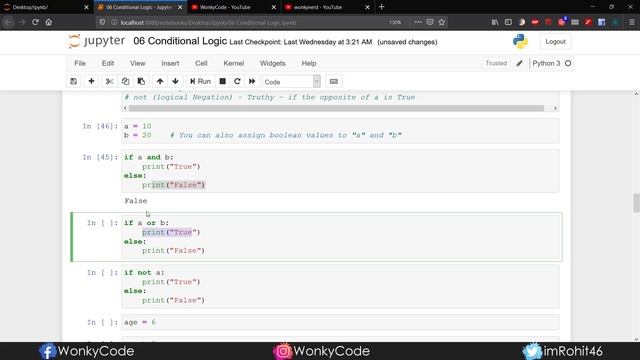The width and height of the screenshot is (640, 360).
Task: Restart kernel and run all cells icon
Action: (x=252, y=81)
